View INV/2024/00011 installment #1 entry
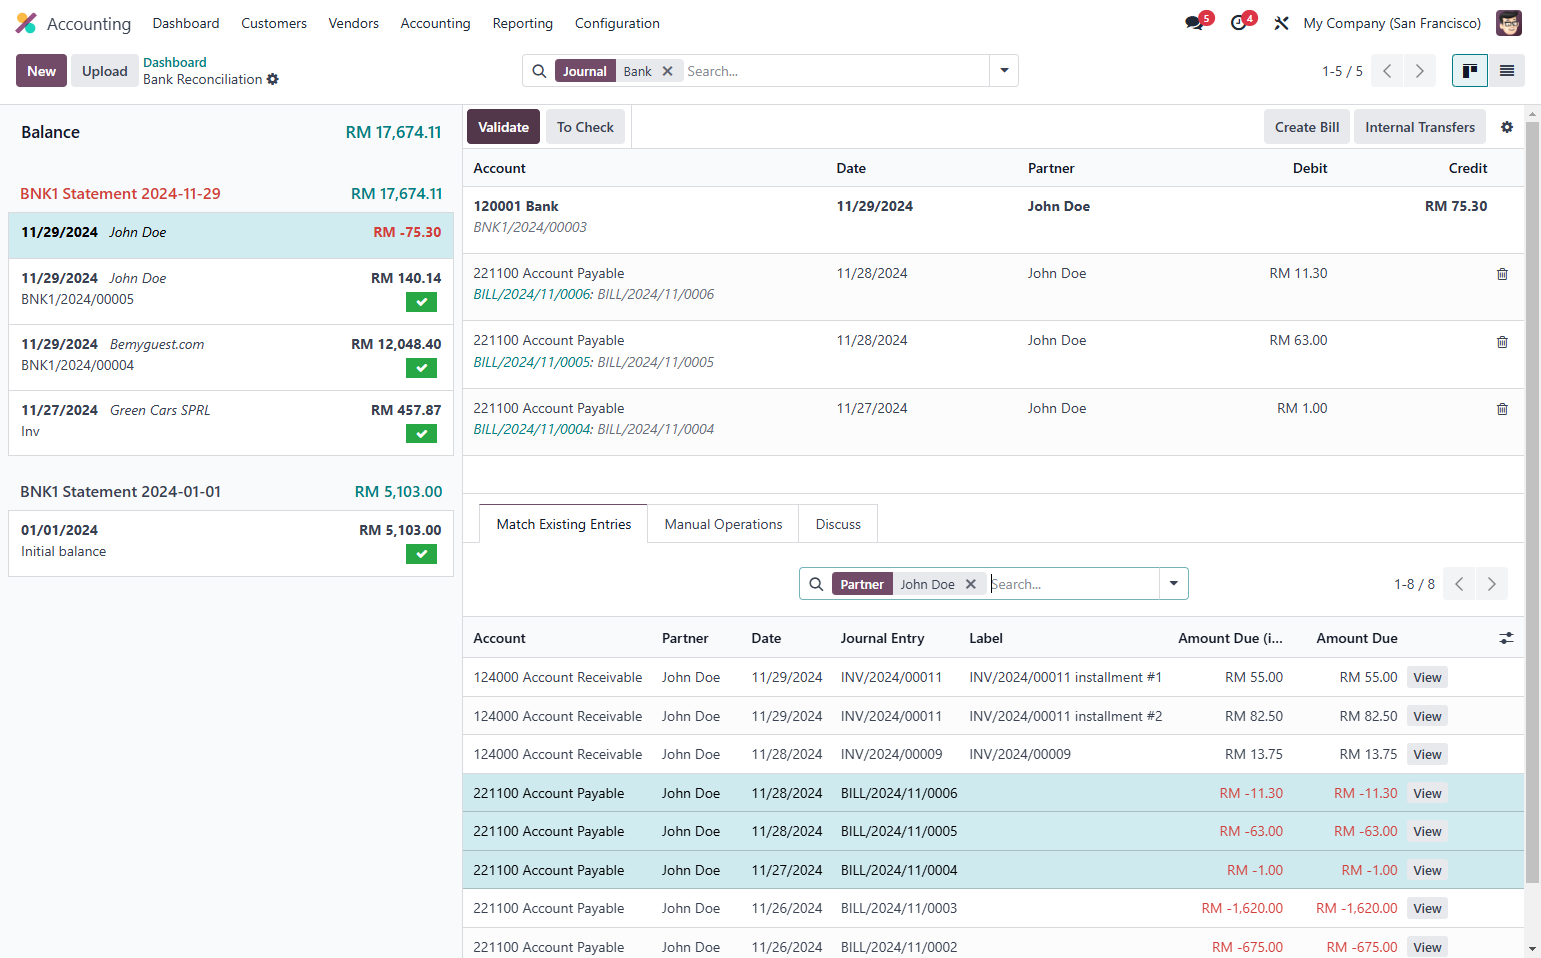 pyautogui.click(x=1427, y=678)
